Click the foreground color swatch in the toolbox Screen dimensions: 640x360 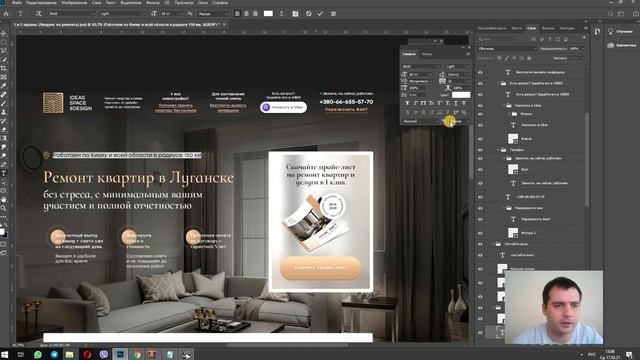[2, 231]
